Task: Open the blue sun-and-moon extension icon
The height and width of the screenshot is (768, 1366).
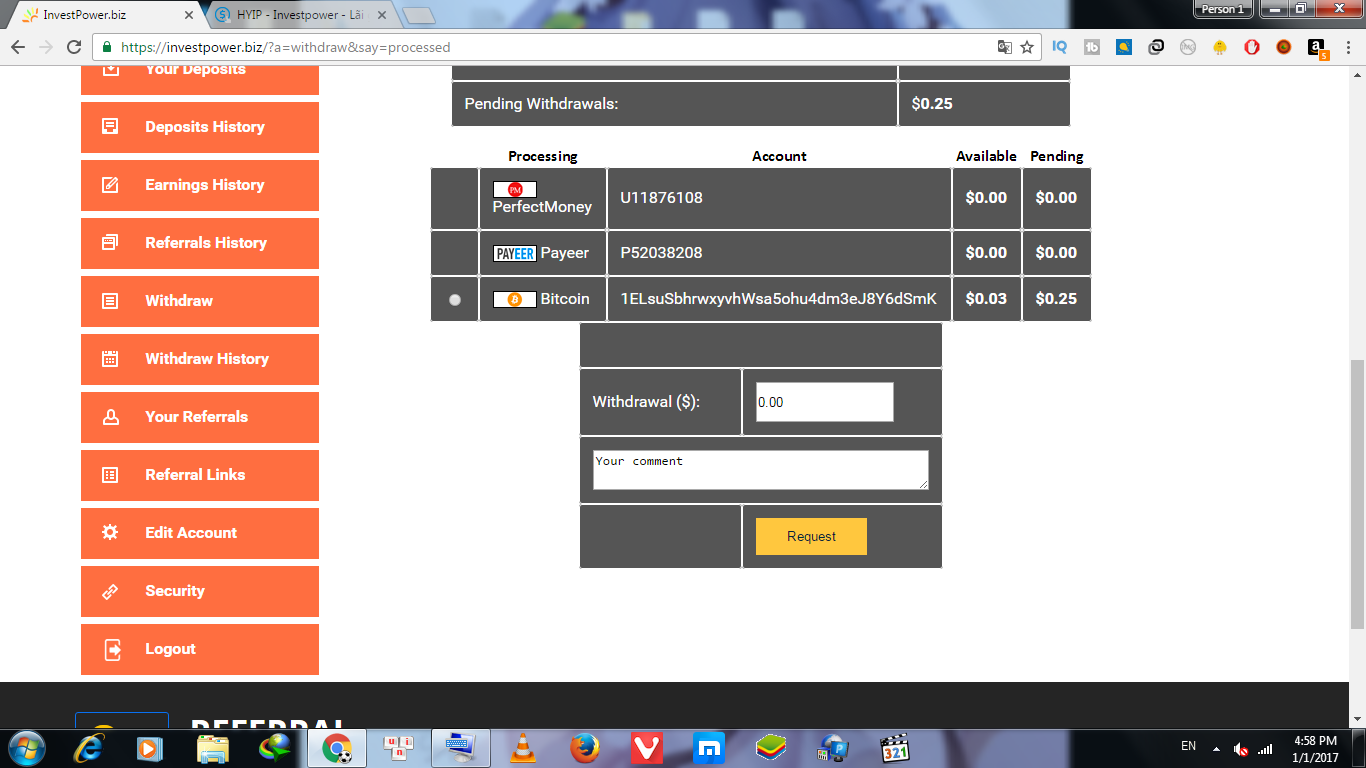Action: tap(1124, 47)
